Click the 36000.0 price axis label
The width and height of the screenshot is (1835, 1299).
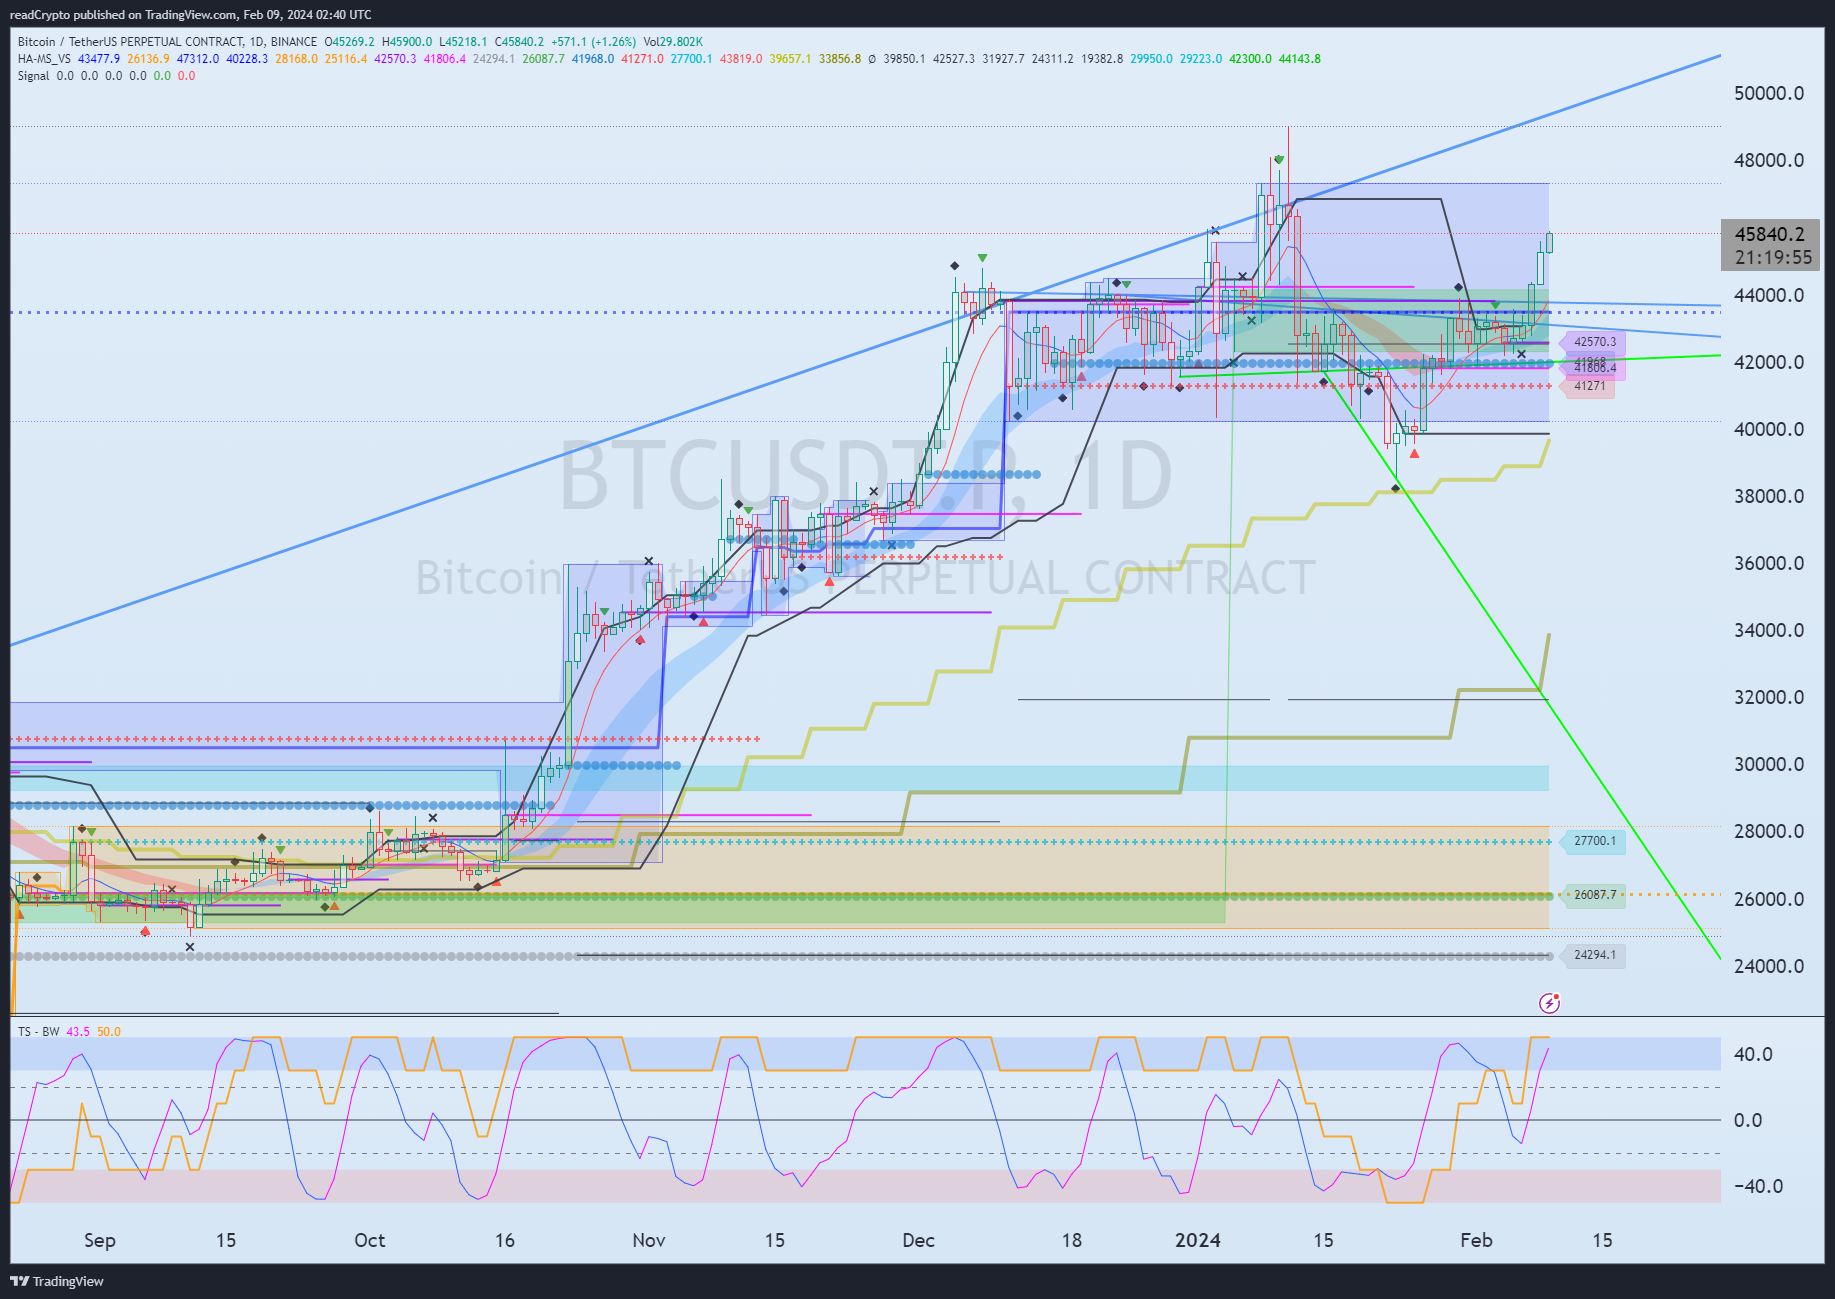(x=1769, y=563)
